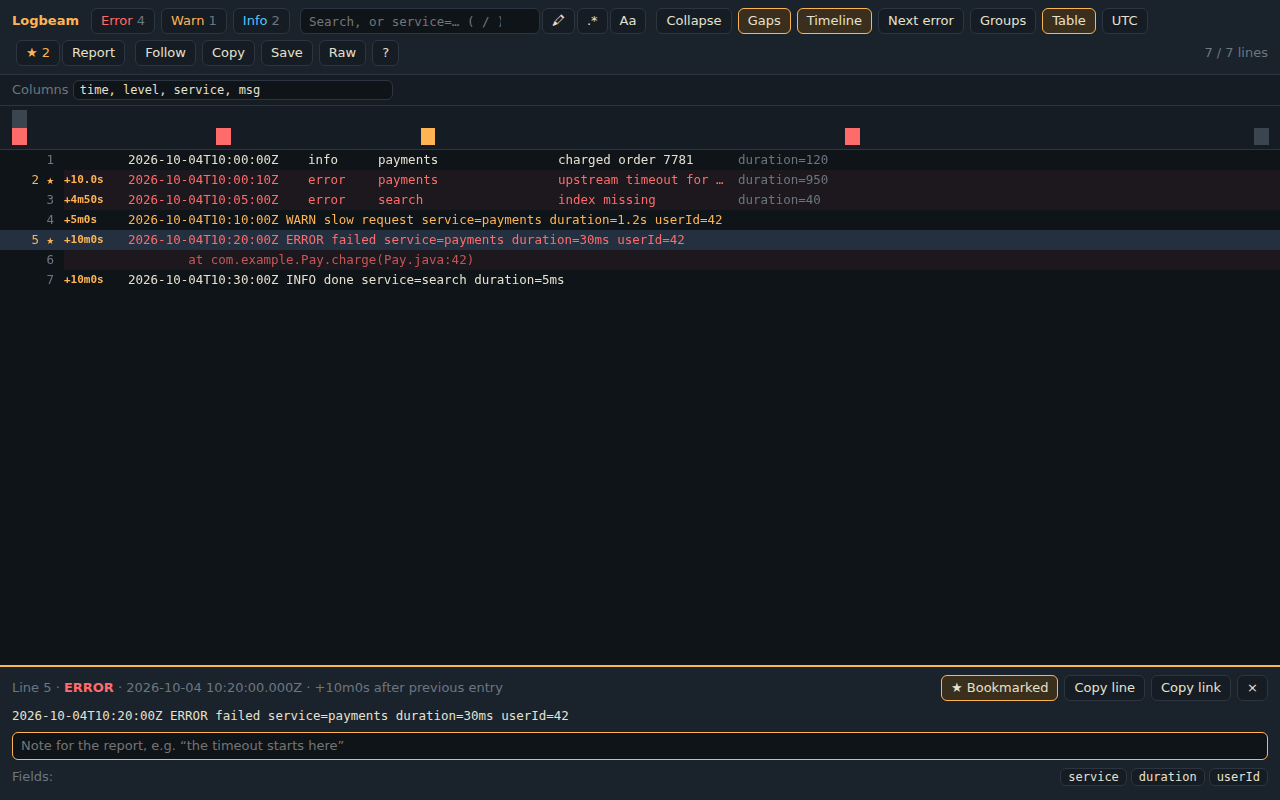Viewport: 1280px width, 800px height.
Task: Filter by Info 2 level
Action: [x=262, y=21]
